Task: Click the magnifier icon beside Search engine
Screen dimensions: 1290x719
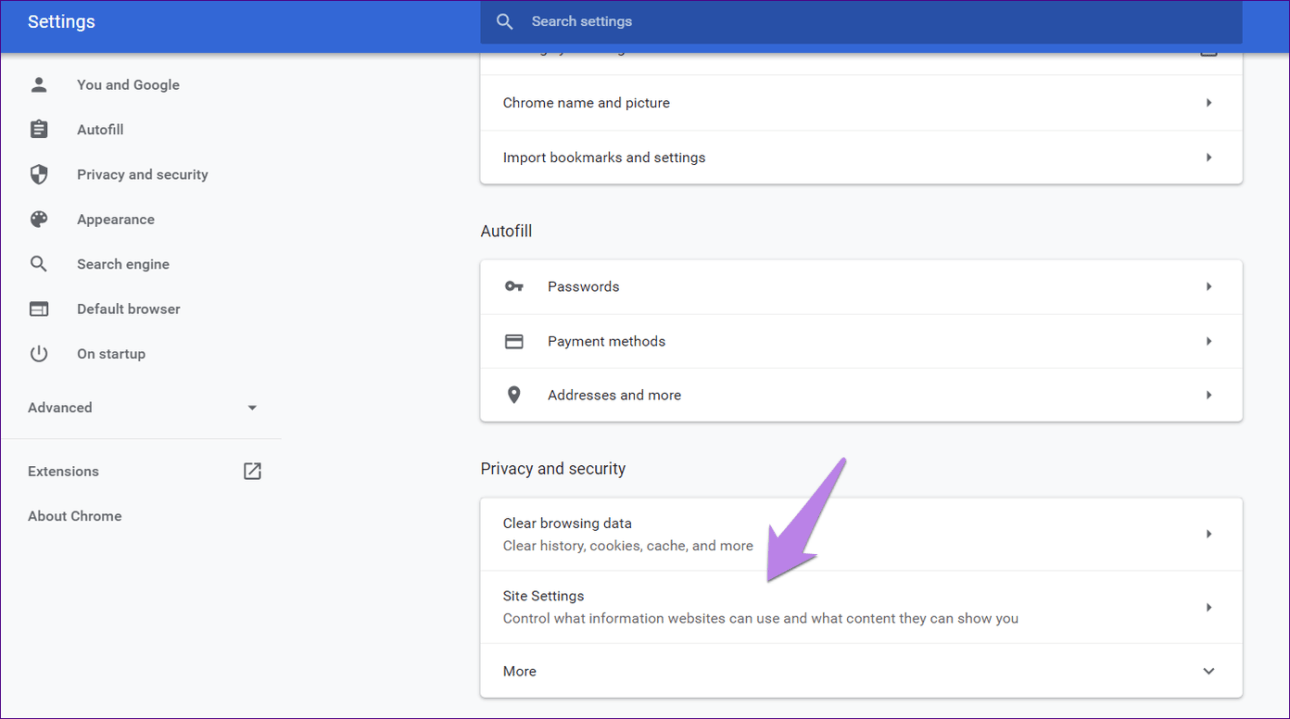Action: (39, 264)
